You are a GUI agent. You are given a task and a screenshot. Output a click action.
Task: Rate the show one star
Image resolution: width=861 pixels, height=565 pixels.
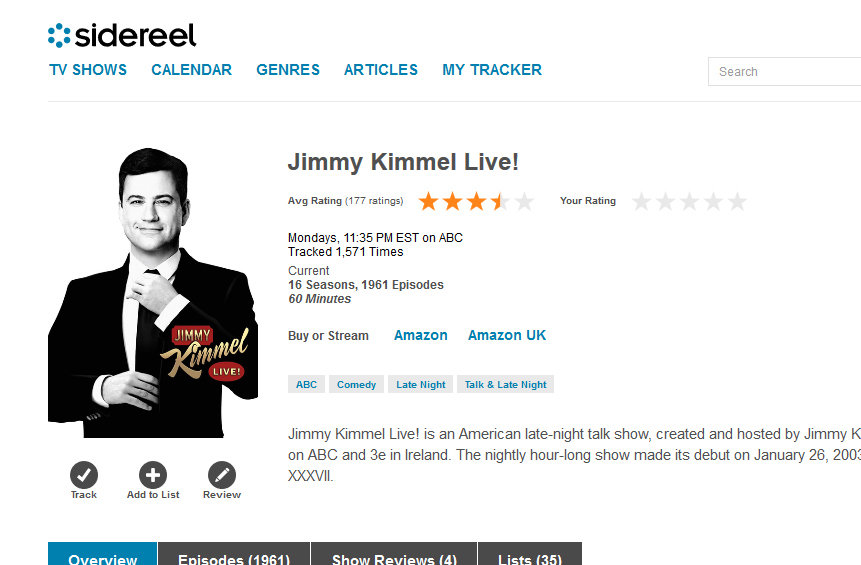click(642, 202)
